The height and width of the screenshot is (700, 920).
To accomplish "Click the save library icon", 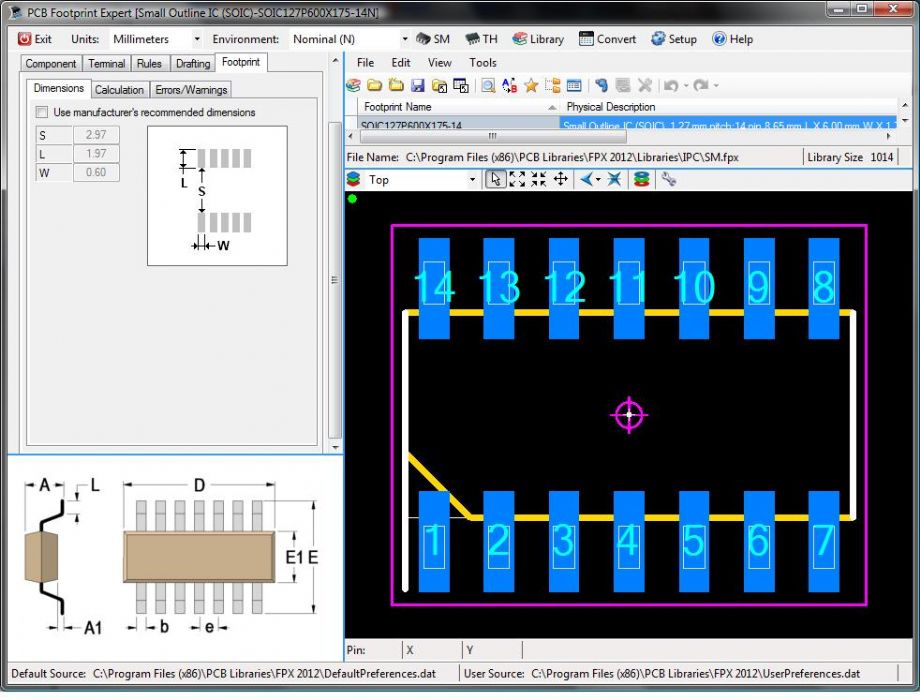I will point(418,86).
